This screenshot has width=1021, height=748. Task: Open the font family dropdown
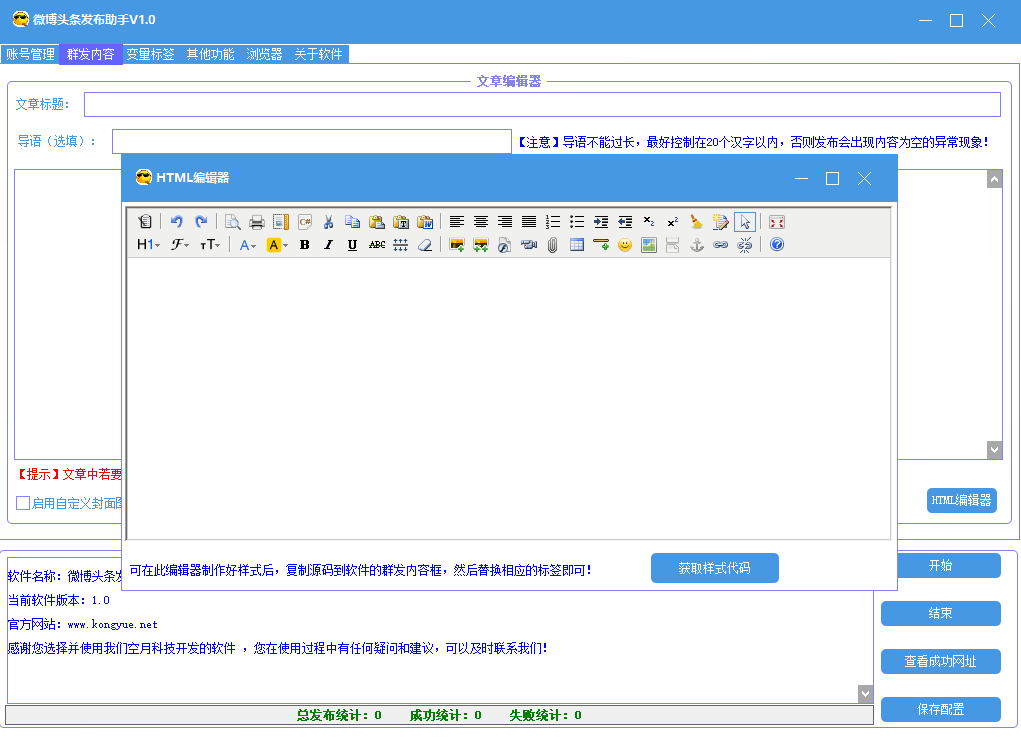[x=180, y=245]
